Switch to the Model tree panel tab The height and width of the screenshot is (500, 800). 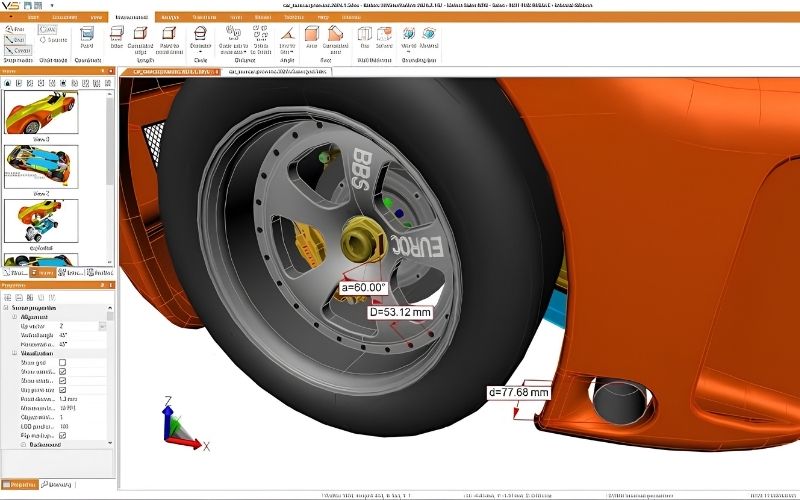tap(15, 272)
